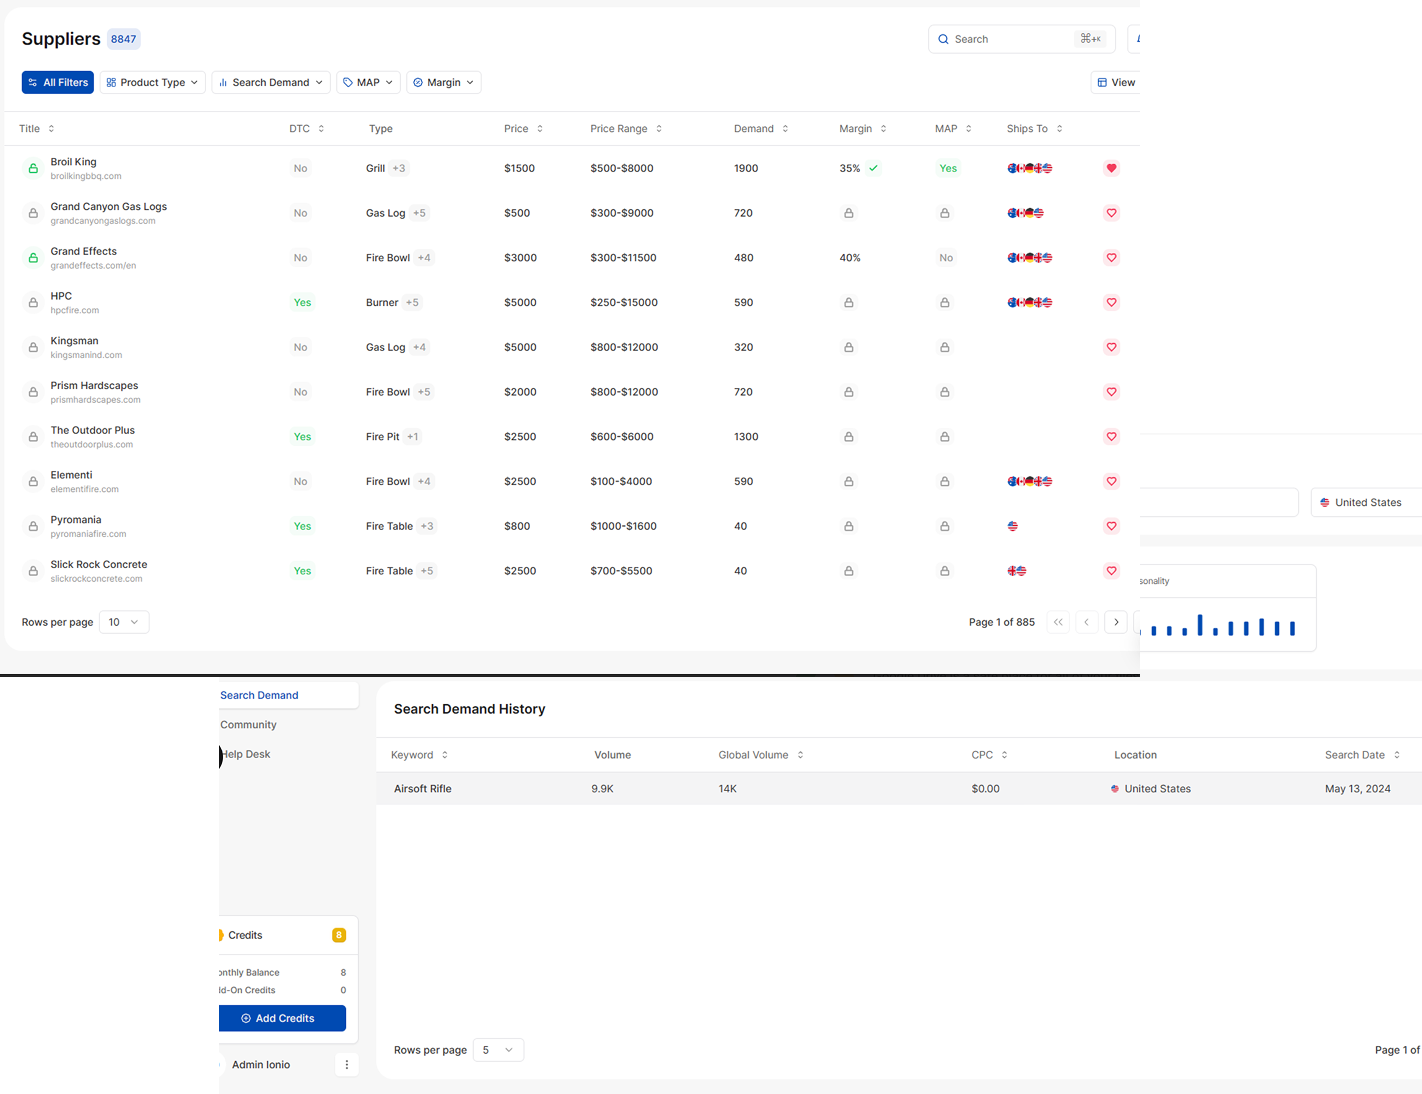Click the View button
The width and height of the screenshot is (1422, 1094).
coord(1116,82)
